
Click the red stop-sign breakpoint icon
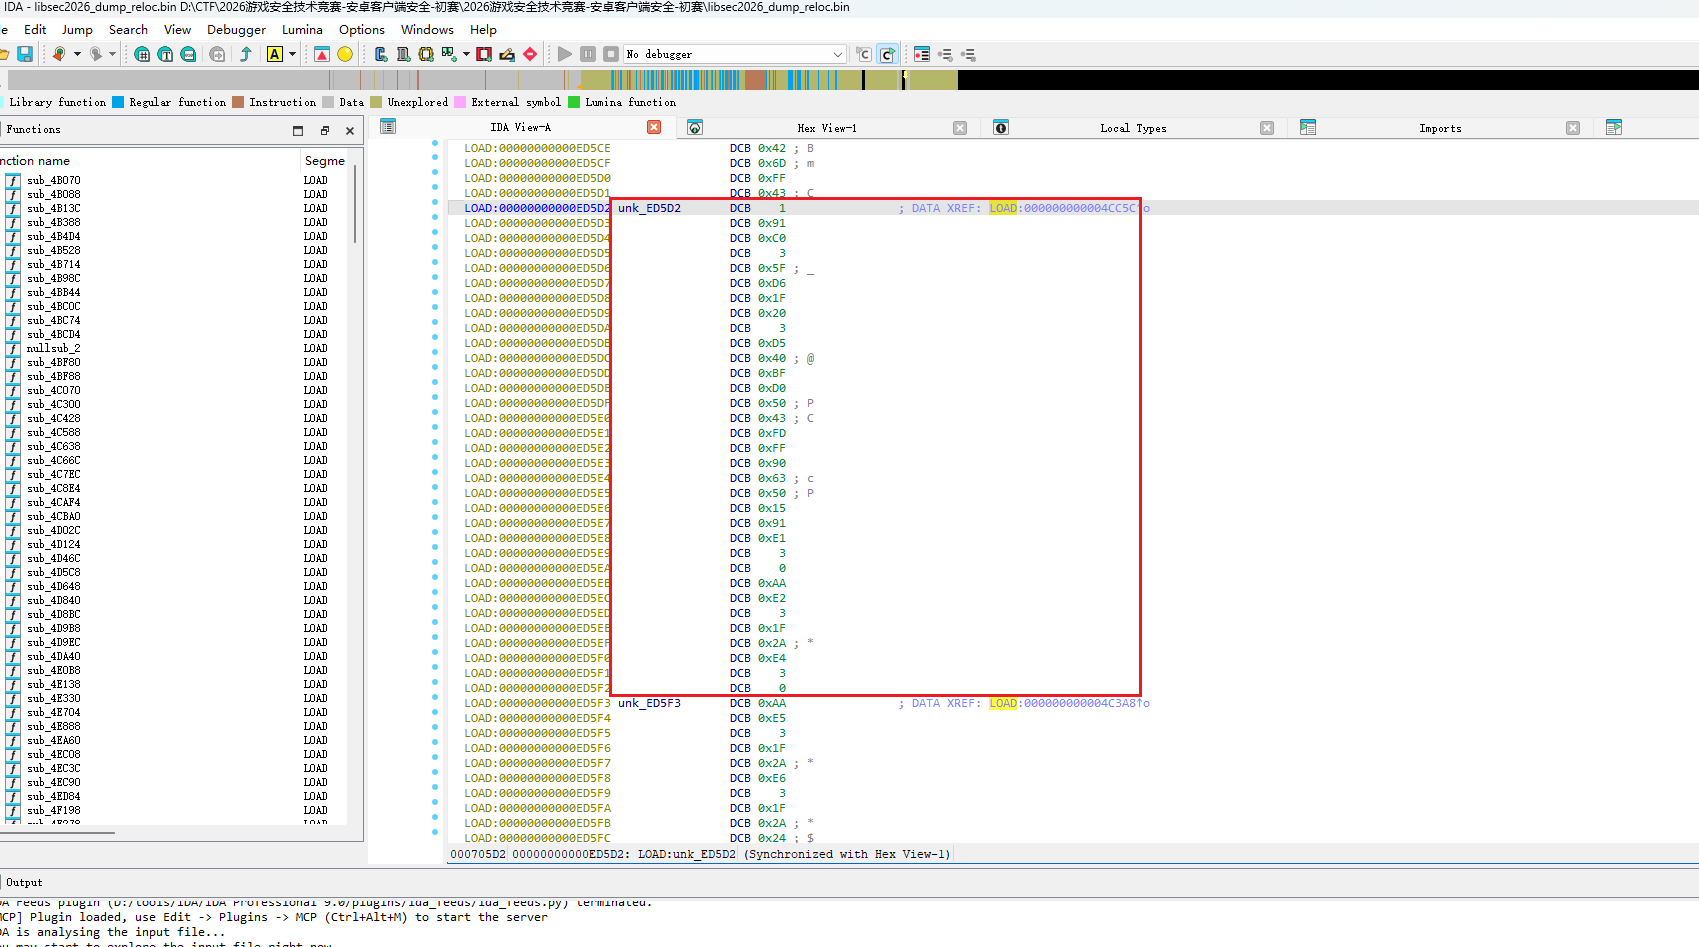click(530, 54)
